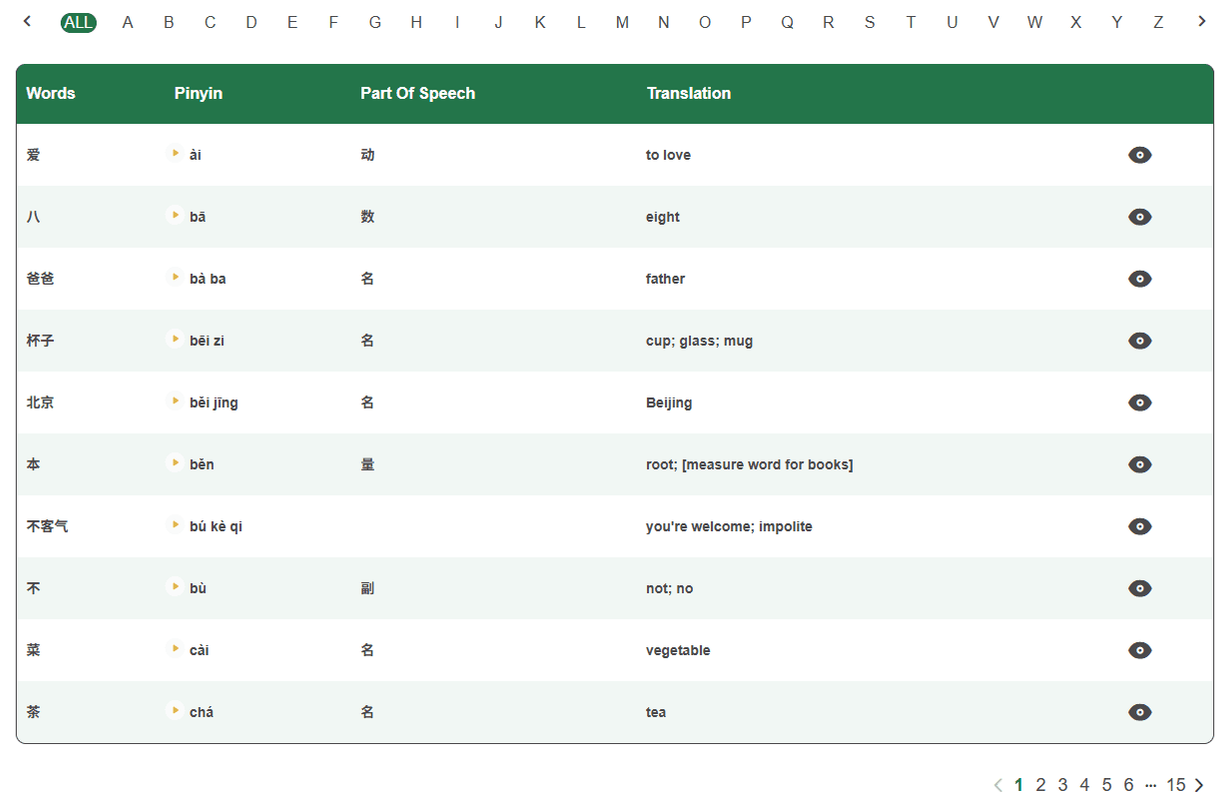Play audio for bú kè qi

tap(176, 526)
